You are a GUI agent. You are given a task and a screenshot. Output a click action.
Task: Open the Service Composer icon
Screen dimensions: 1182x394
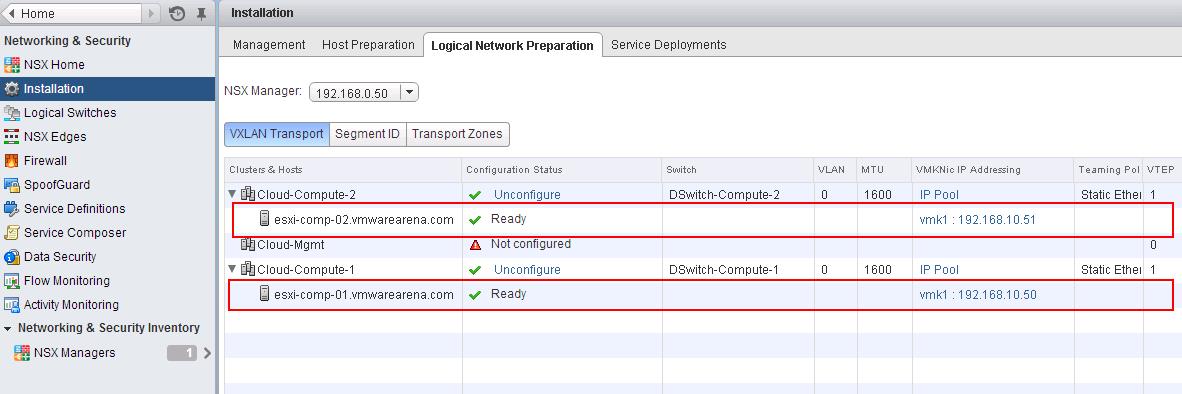[x=12, y=233]
